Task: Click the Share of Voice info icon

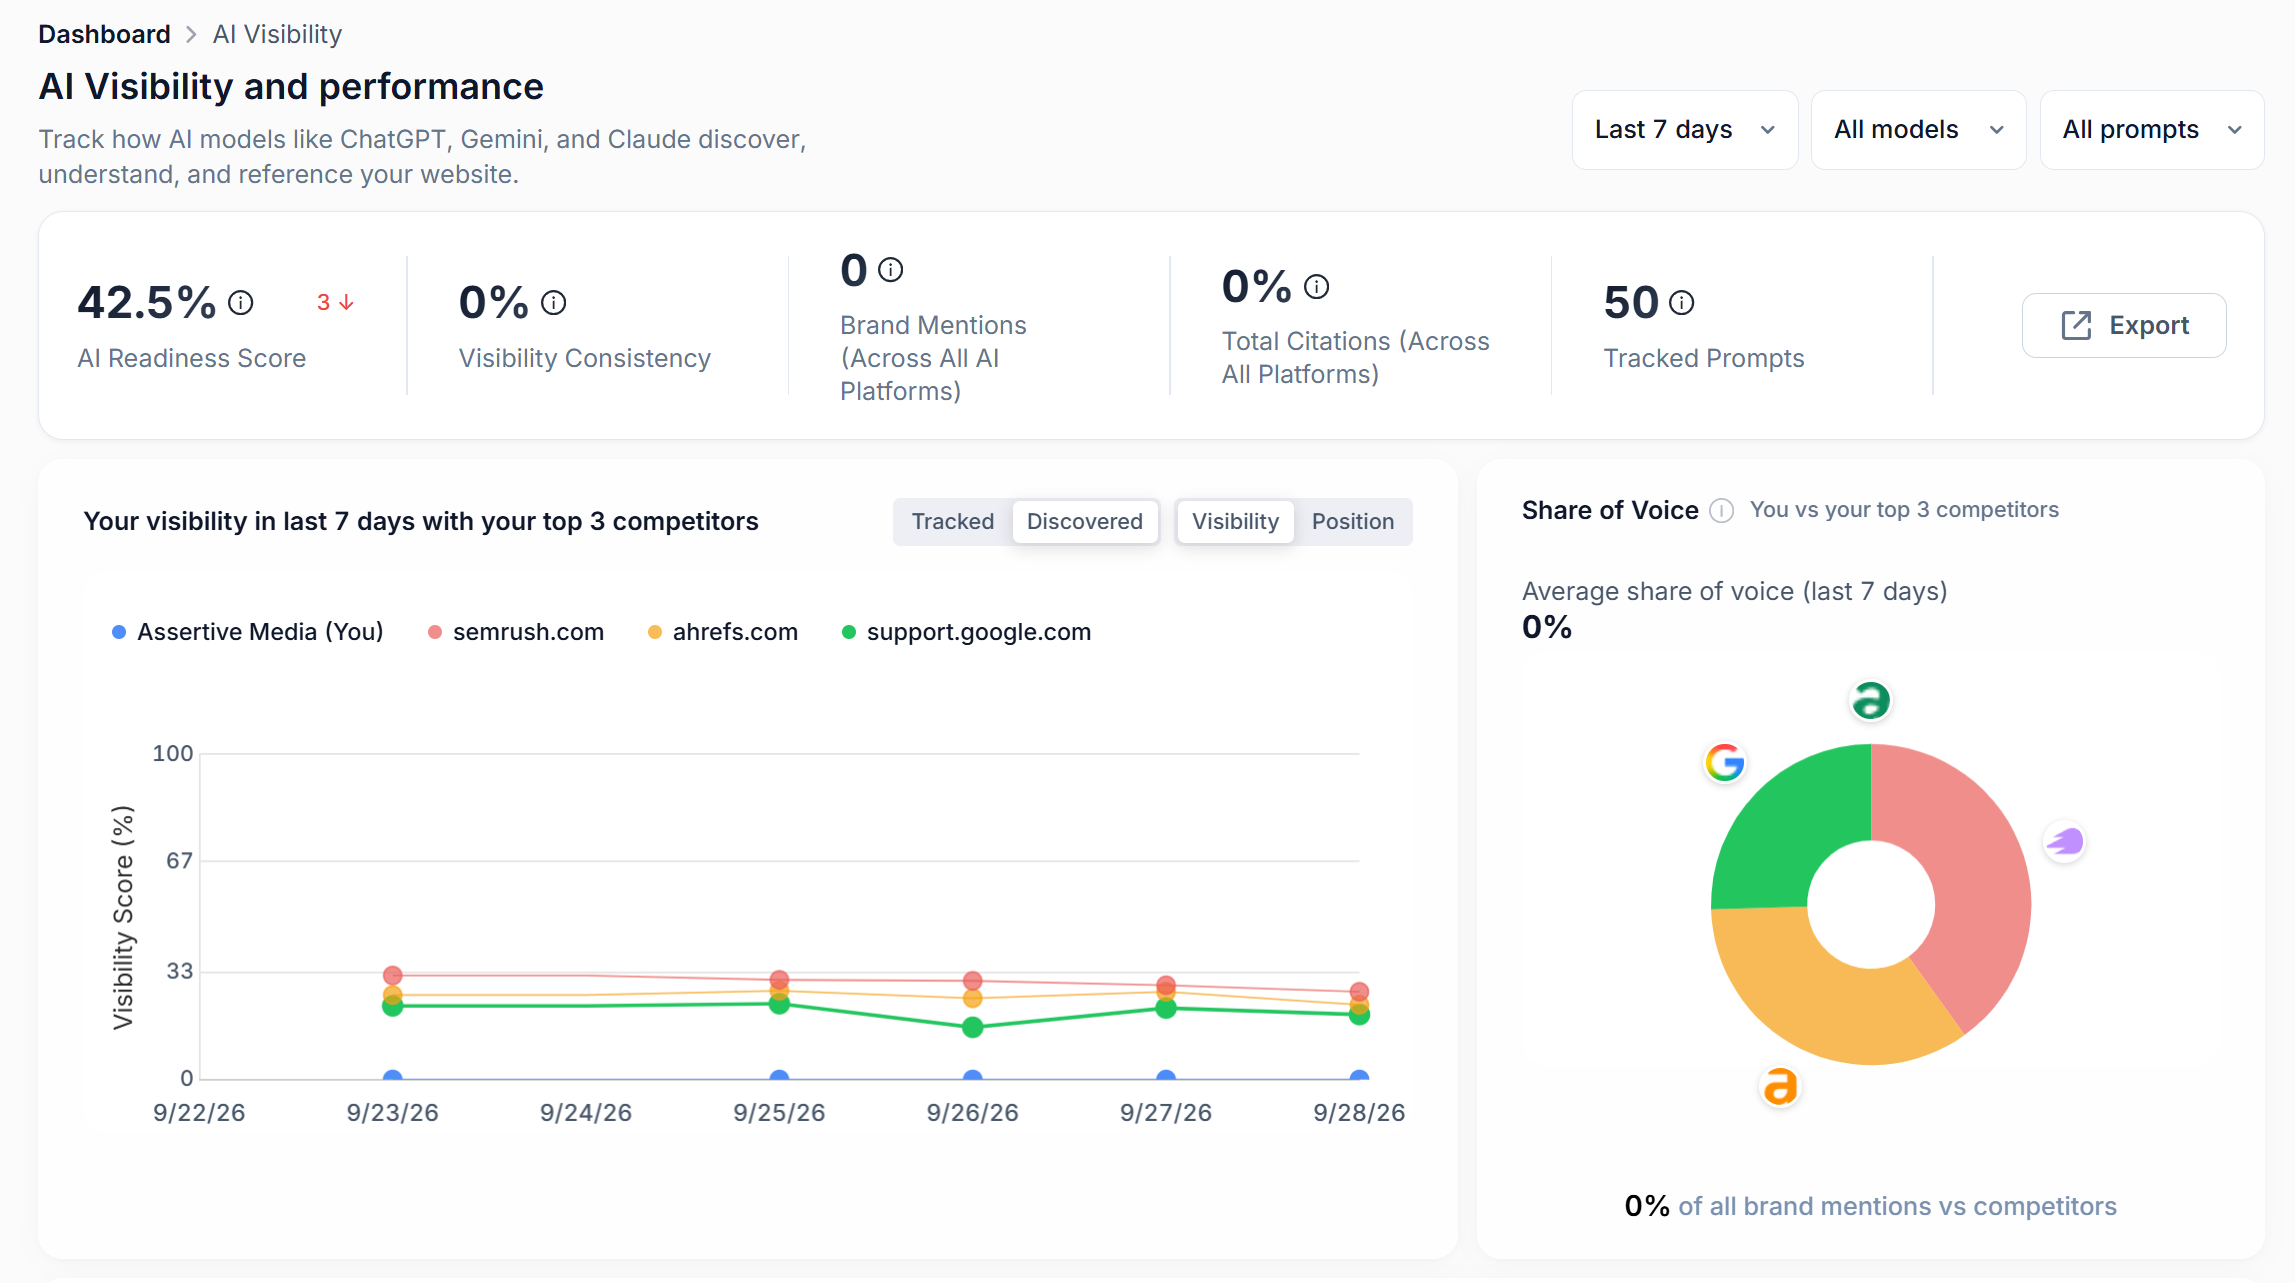Action: (x=1721, y=511)
